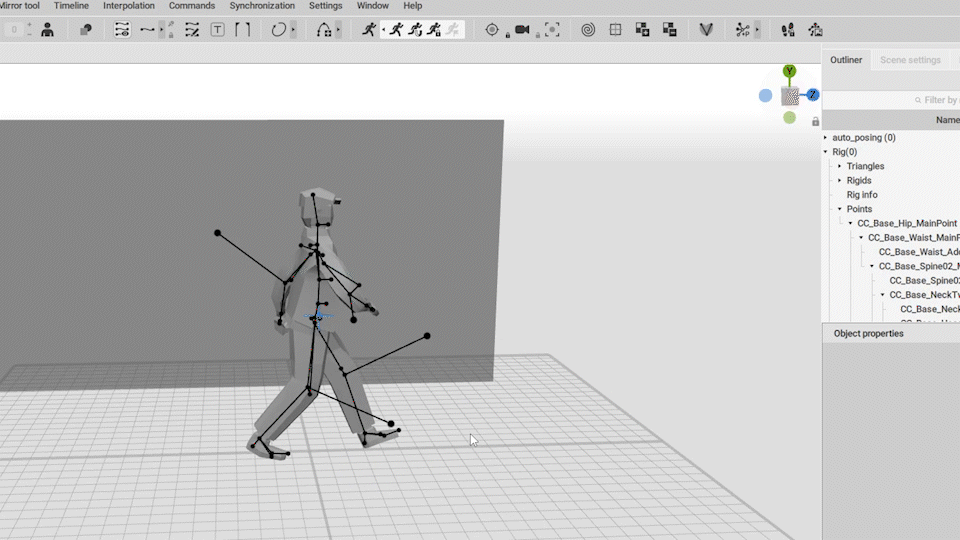Select Rig info in the outliner
The width and height of the screenshot is (960, 540).
click(861, 195)
